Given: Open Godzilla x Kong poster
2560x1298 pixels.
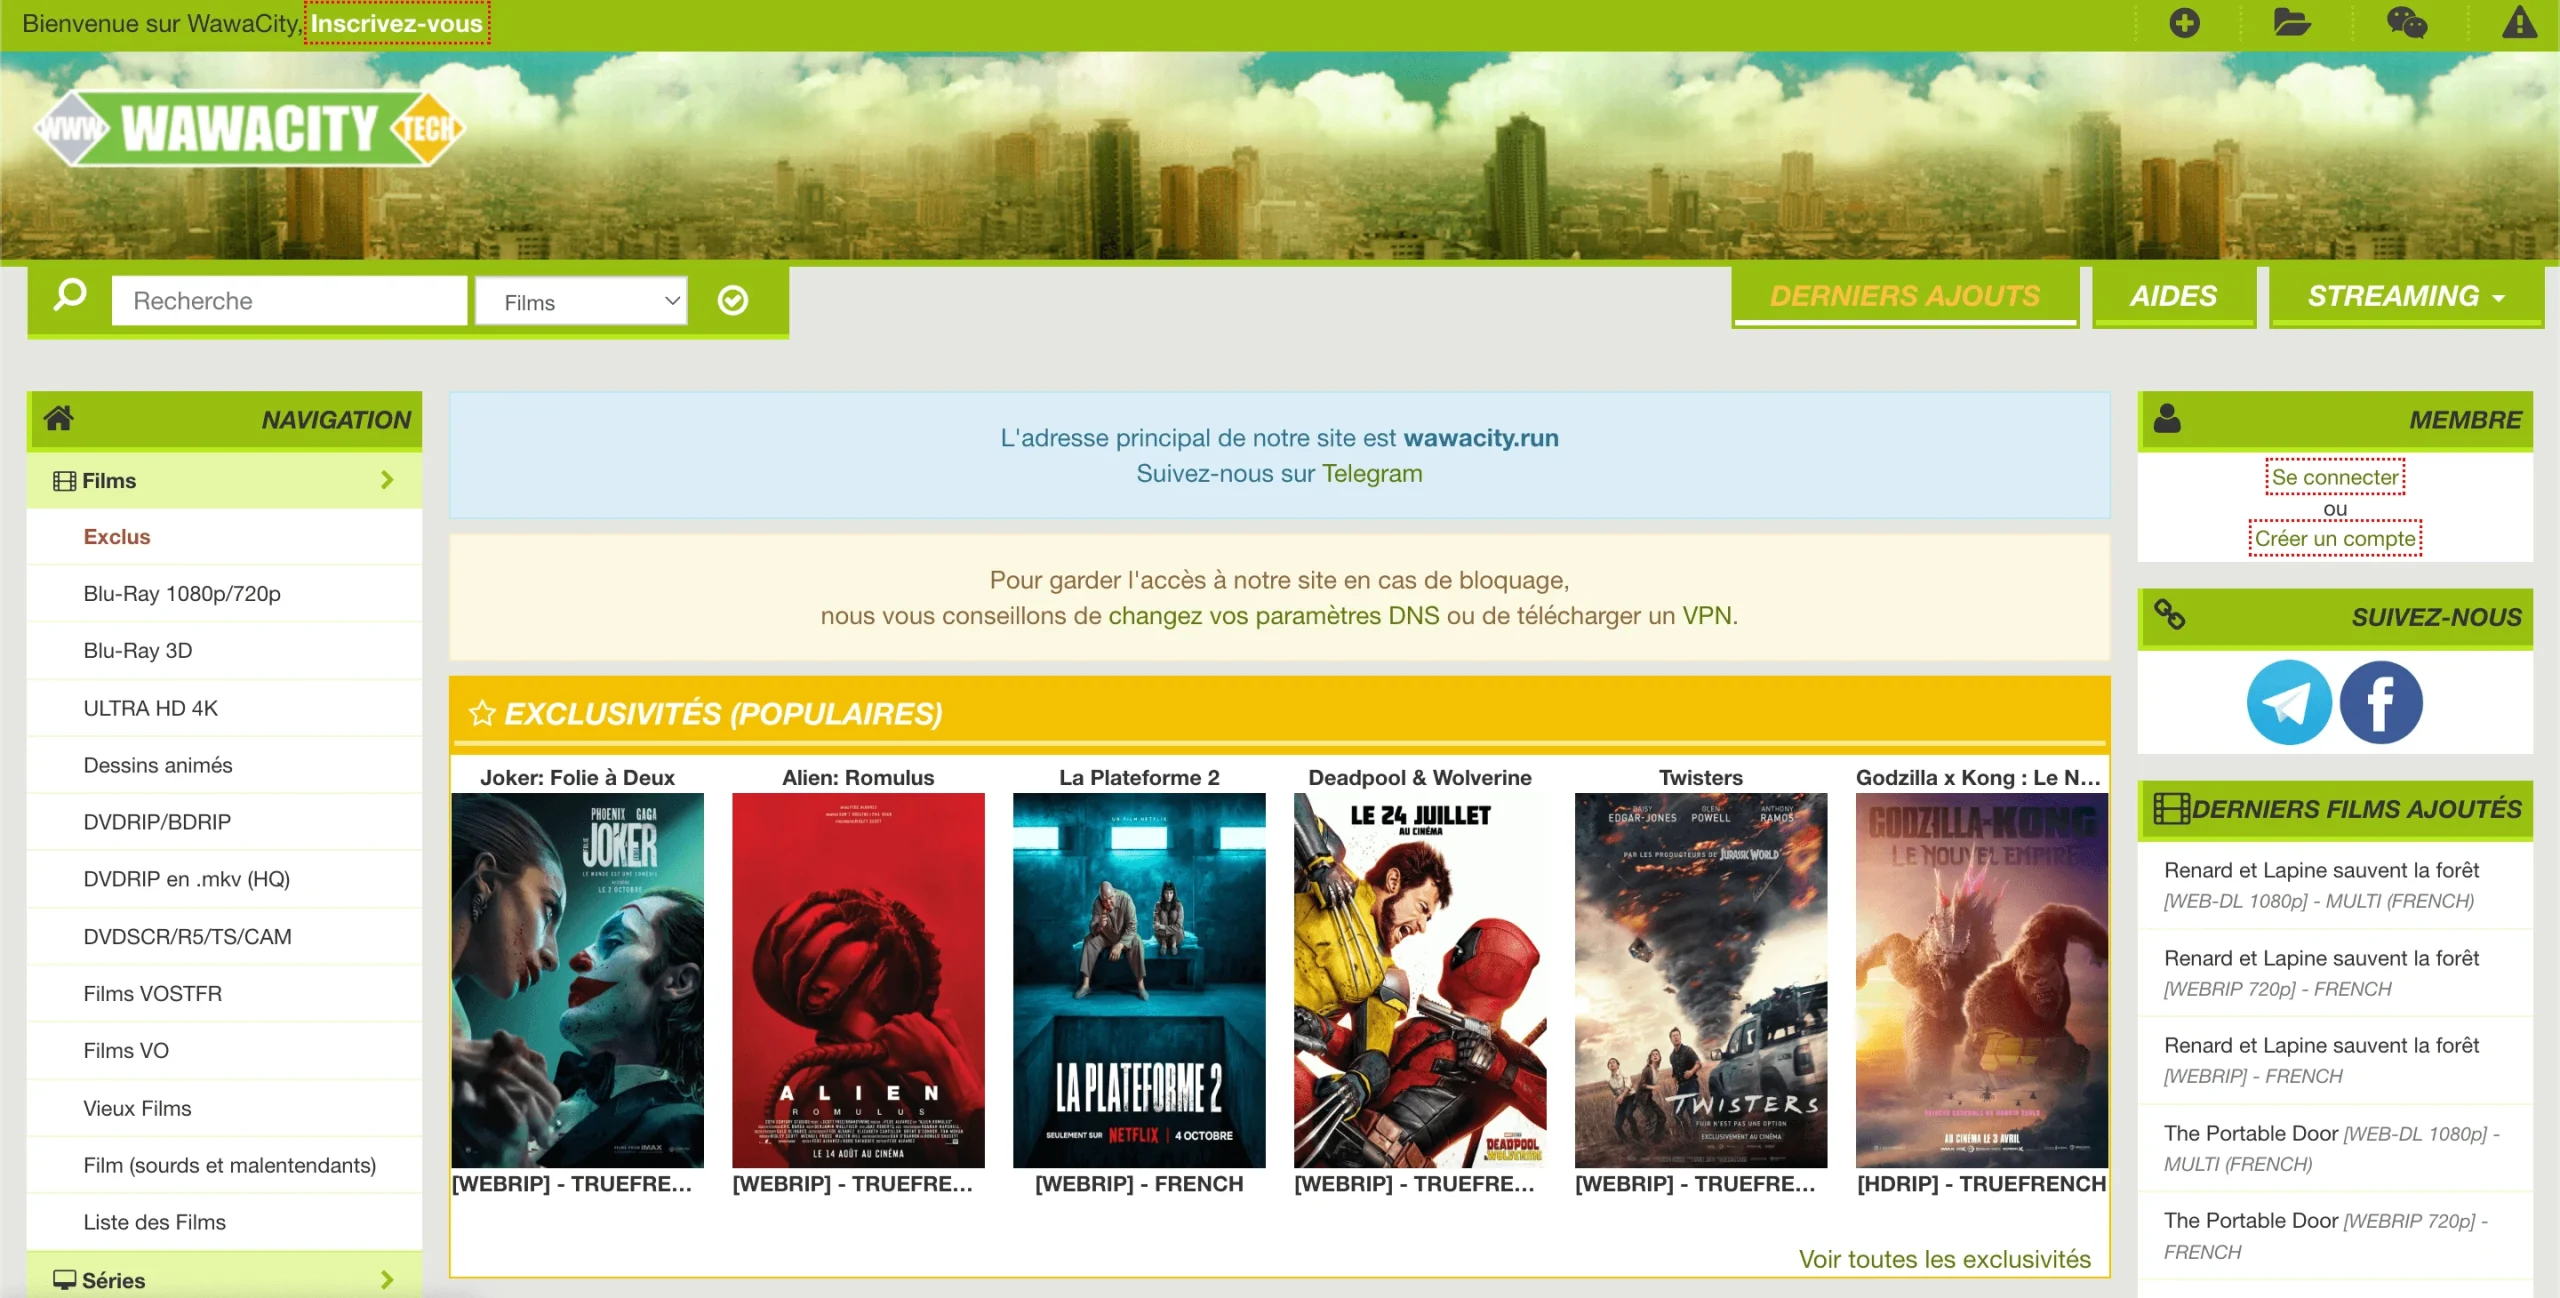Looking at the screenshot, I should 1982,980.
